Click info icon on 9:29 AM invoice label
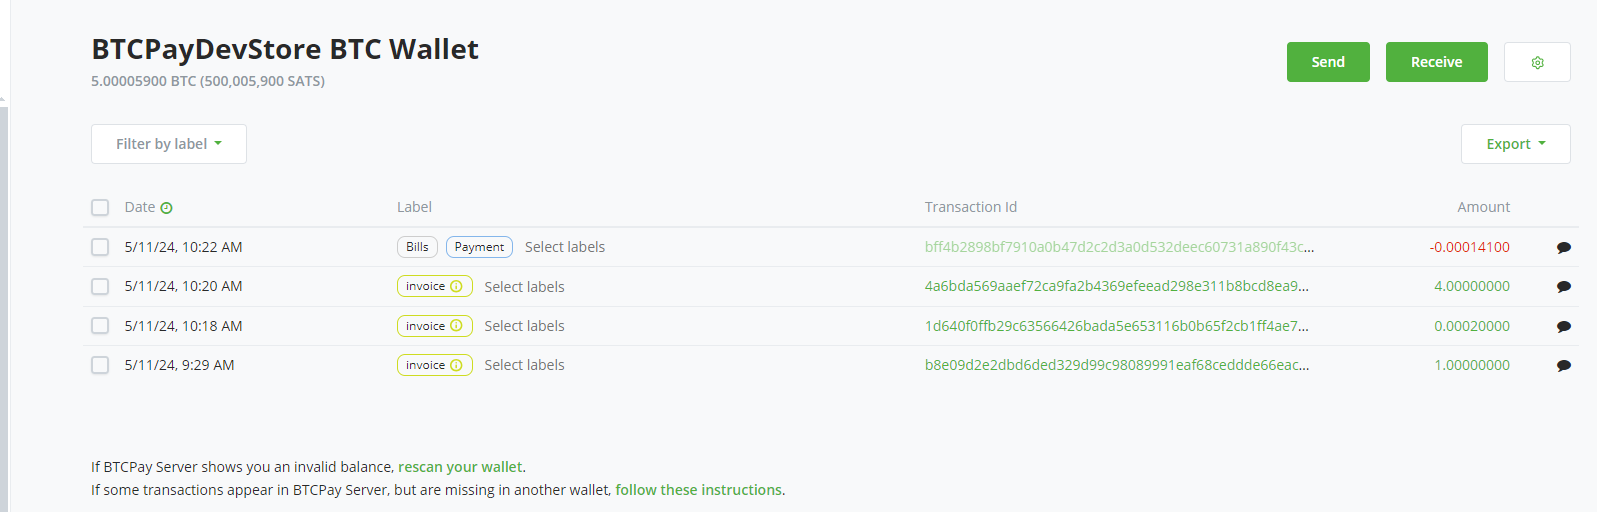The height and width of the screenshot is (512, 1597). tap(456, 365)
